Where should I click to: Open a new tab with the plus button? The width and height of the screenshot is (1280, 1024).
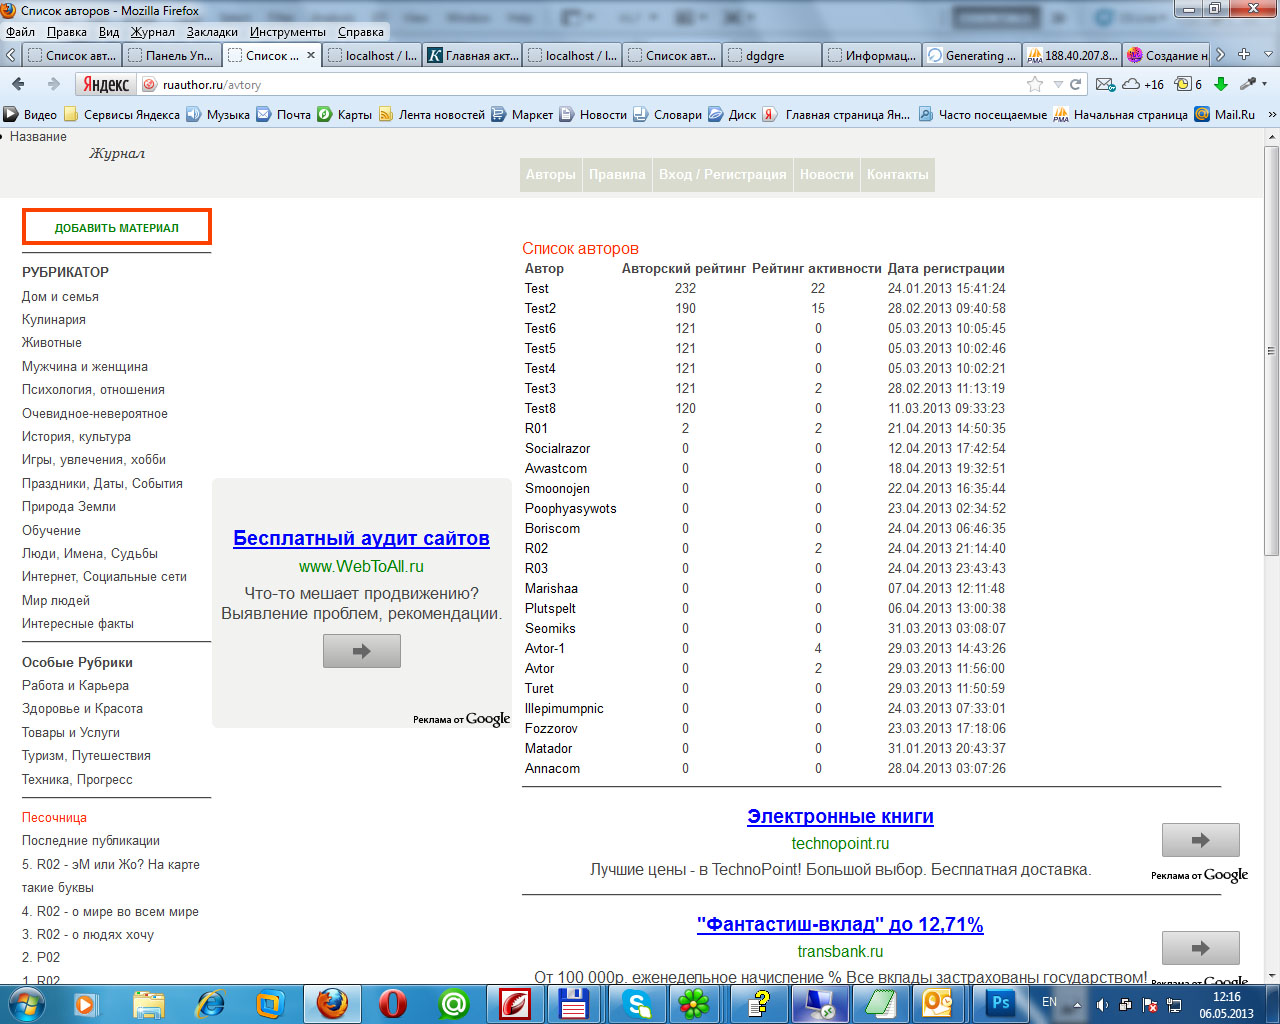(x=1244, y=55)
